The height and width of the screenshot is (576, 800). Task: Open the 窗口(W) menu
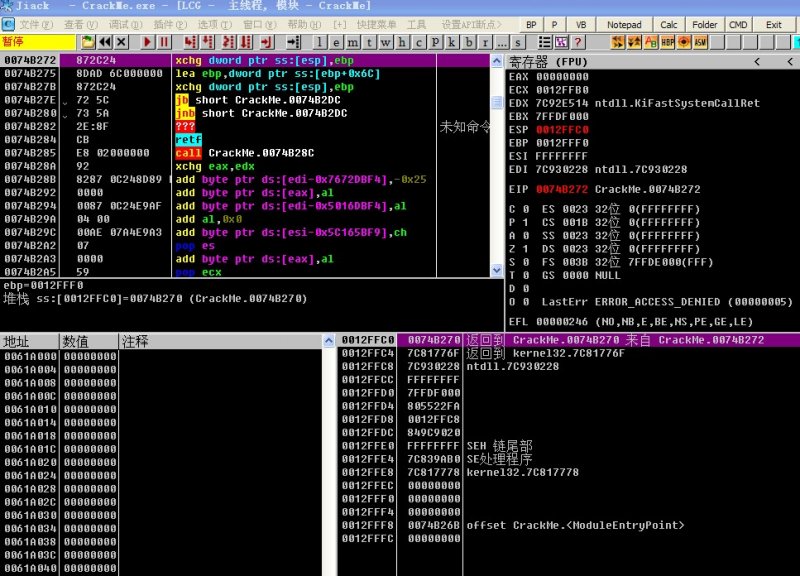pos(259,24)
